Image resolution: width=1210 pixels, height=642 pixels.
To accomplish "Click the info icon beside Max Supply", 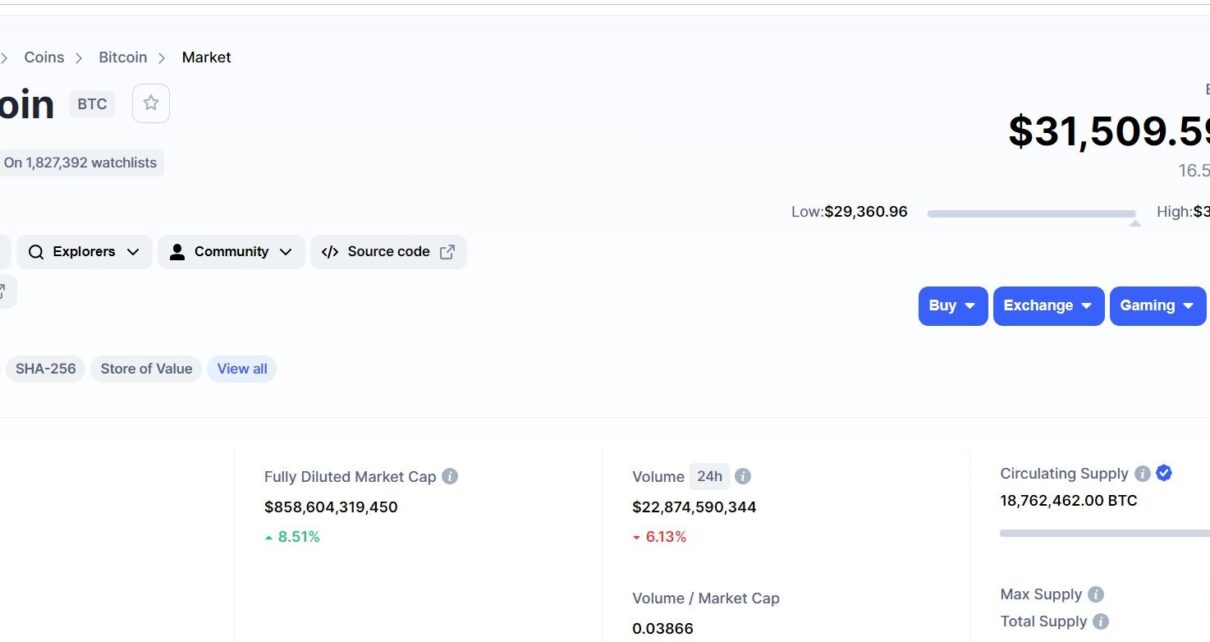I will pyautogui.click(x=1096, y=595).
